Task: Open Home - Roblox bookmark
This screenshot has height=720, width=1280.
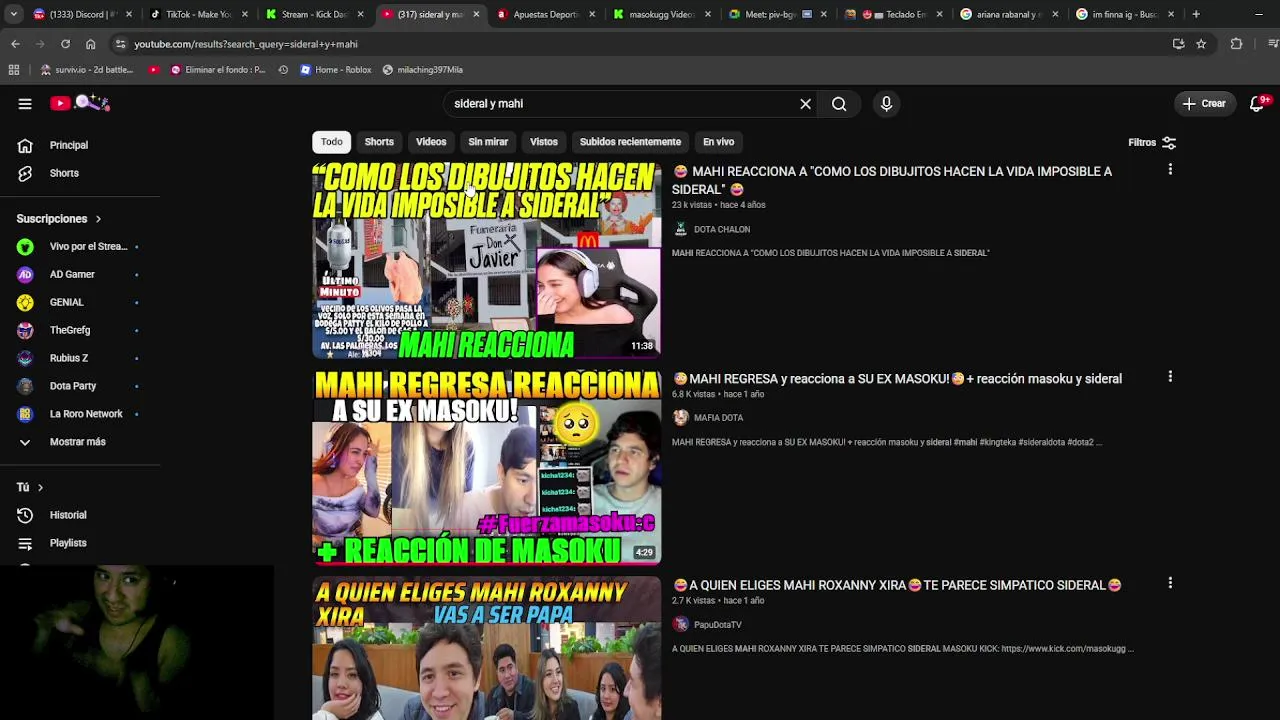Action: click(x=335, y=70)
